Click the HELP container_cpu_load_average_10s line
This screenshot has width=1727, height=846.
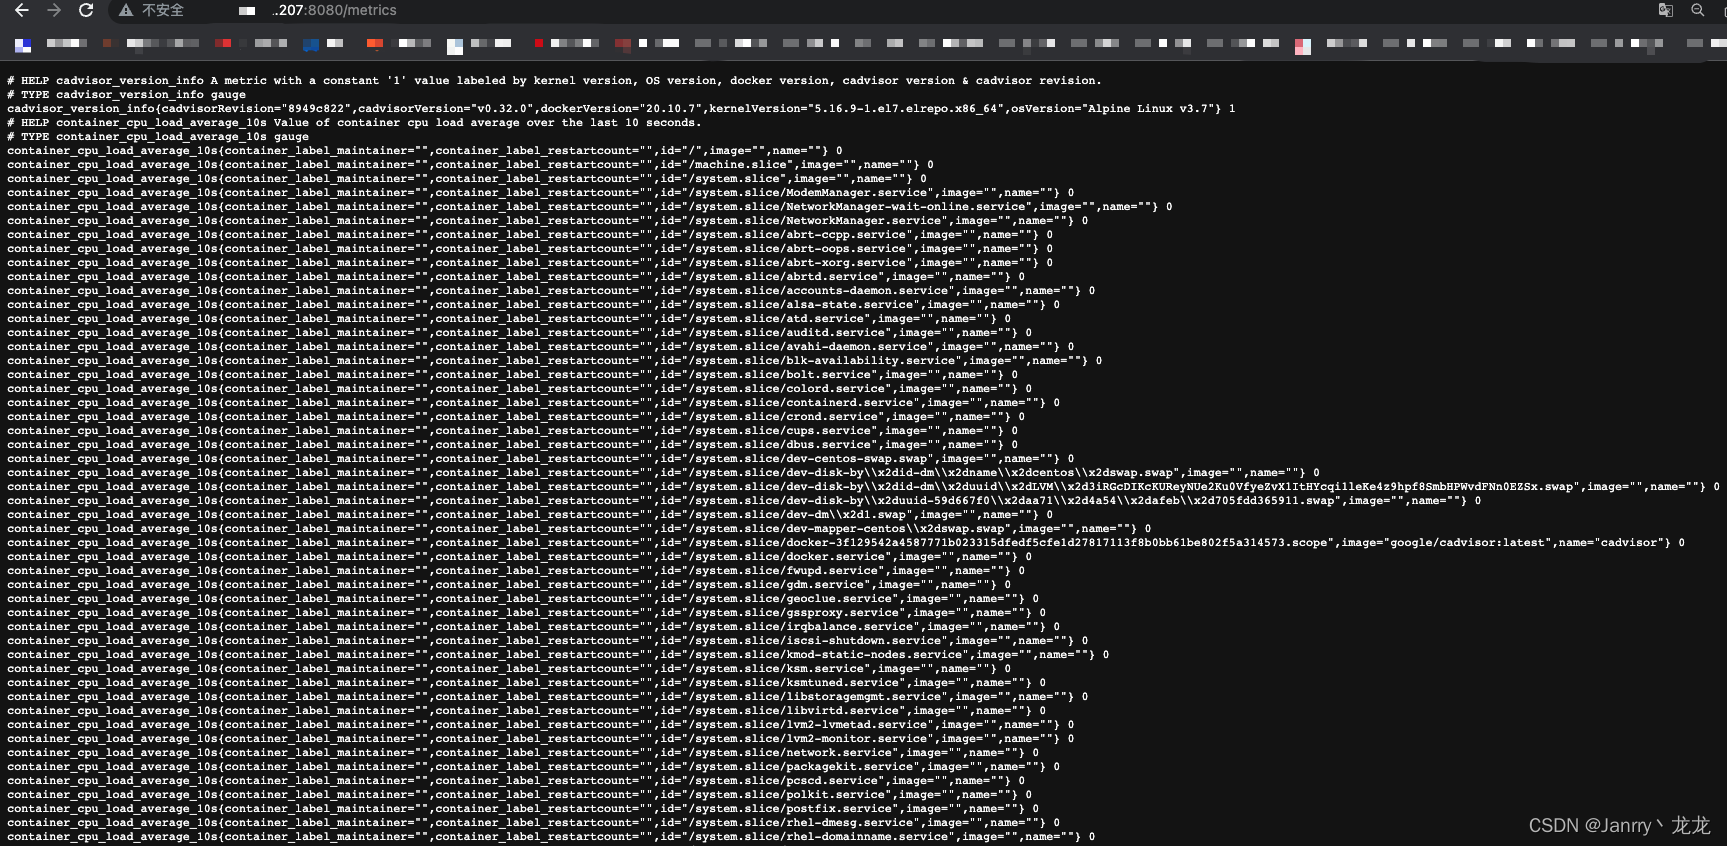tap(354, 123)
